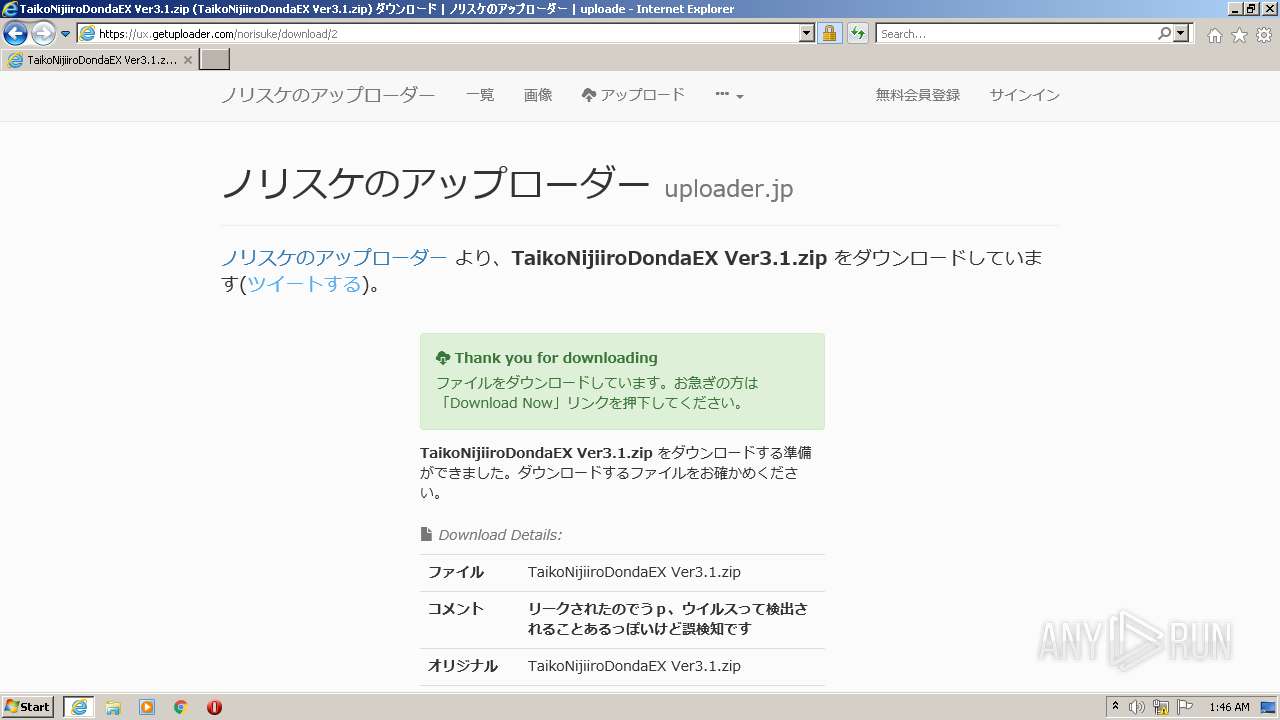Refresh the page with the refresh icon

[x=858, y=33]
